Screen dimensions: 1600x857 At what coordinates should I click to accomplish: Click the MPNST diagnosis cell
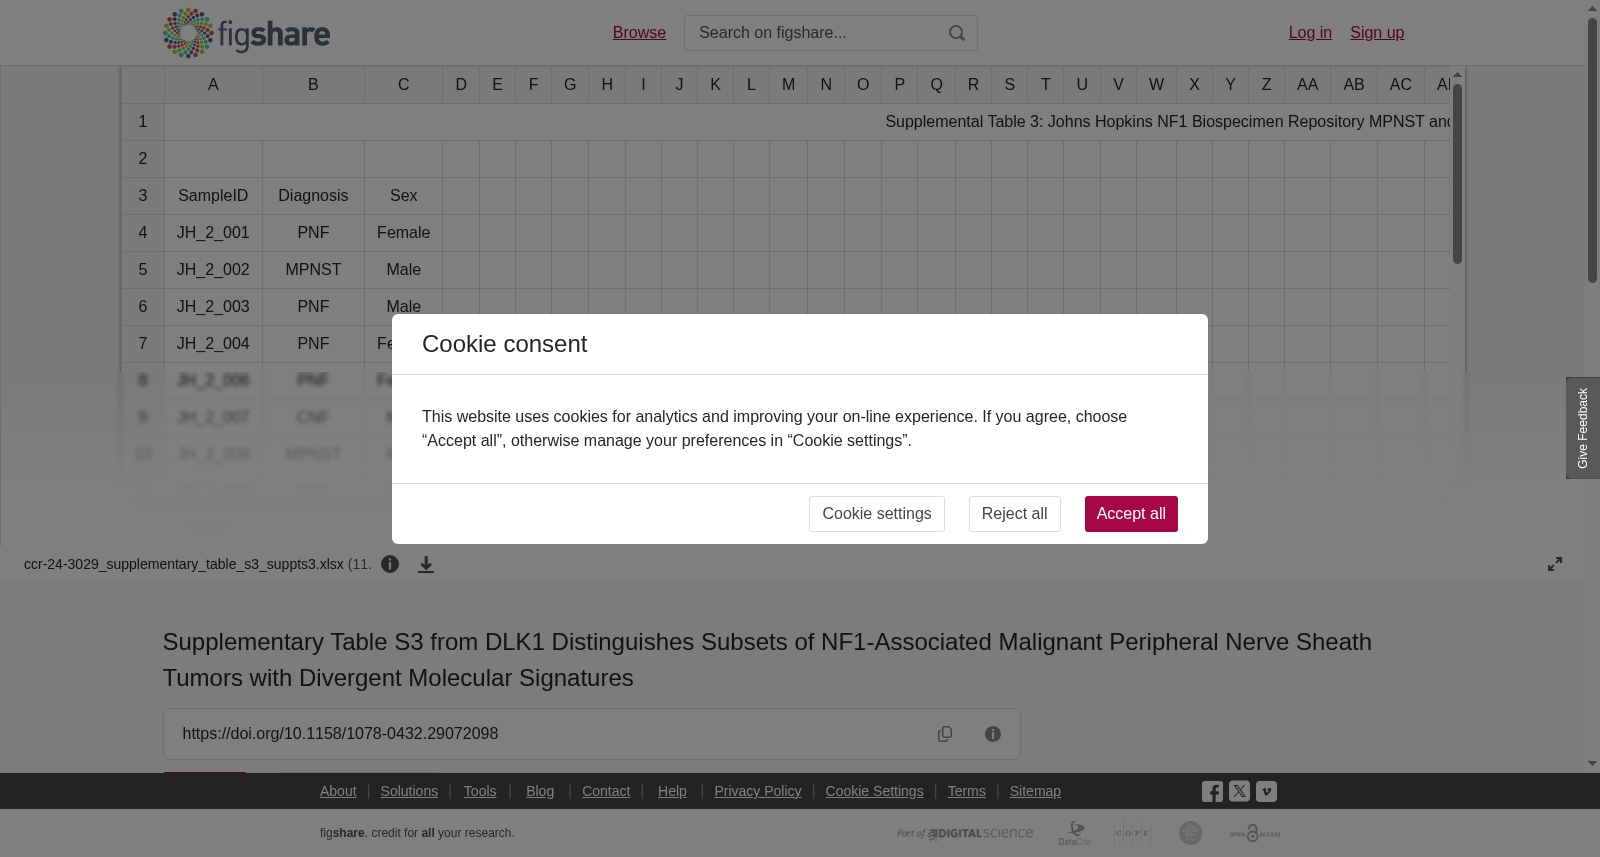313,270
